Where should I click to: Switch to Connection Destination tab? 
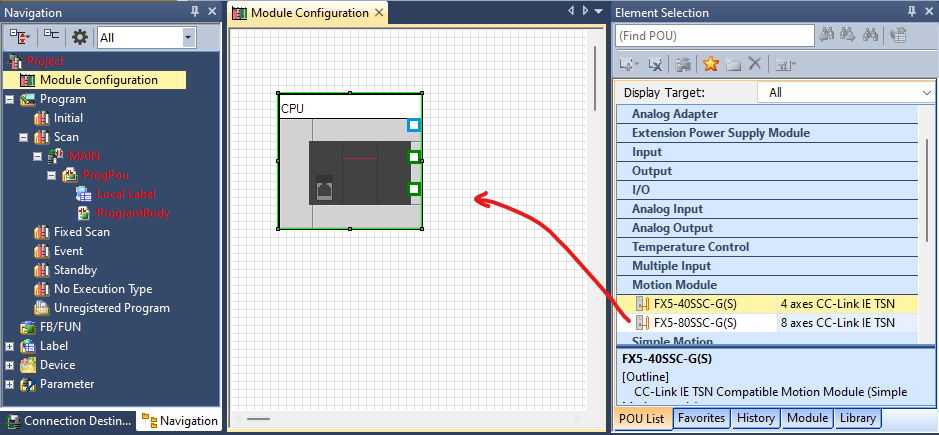(69, 421)
